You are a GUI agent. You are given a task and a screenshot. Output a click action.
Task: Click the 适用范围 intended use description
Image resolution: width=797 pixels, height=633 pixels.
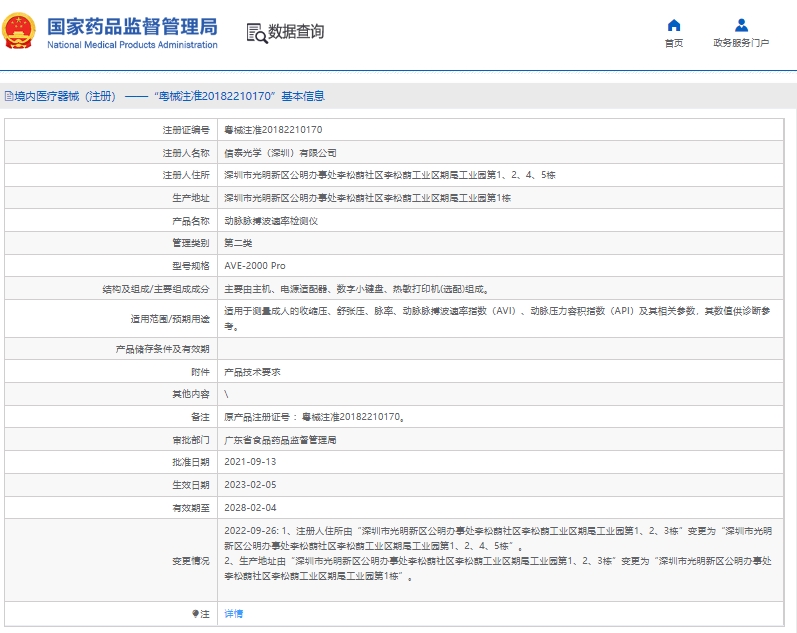tap(498, 318)
